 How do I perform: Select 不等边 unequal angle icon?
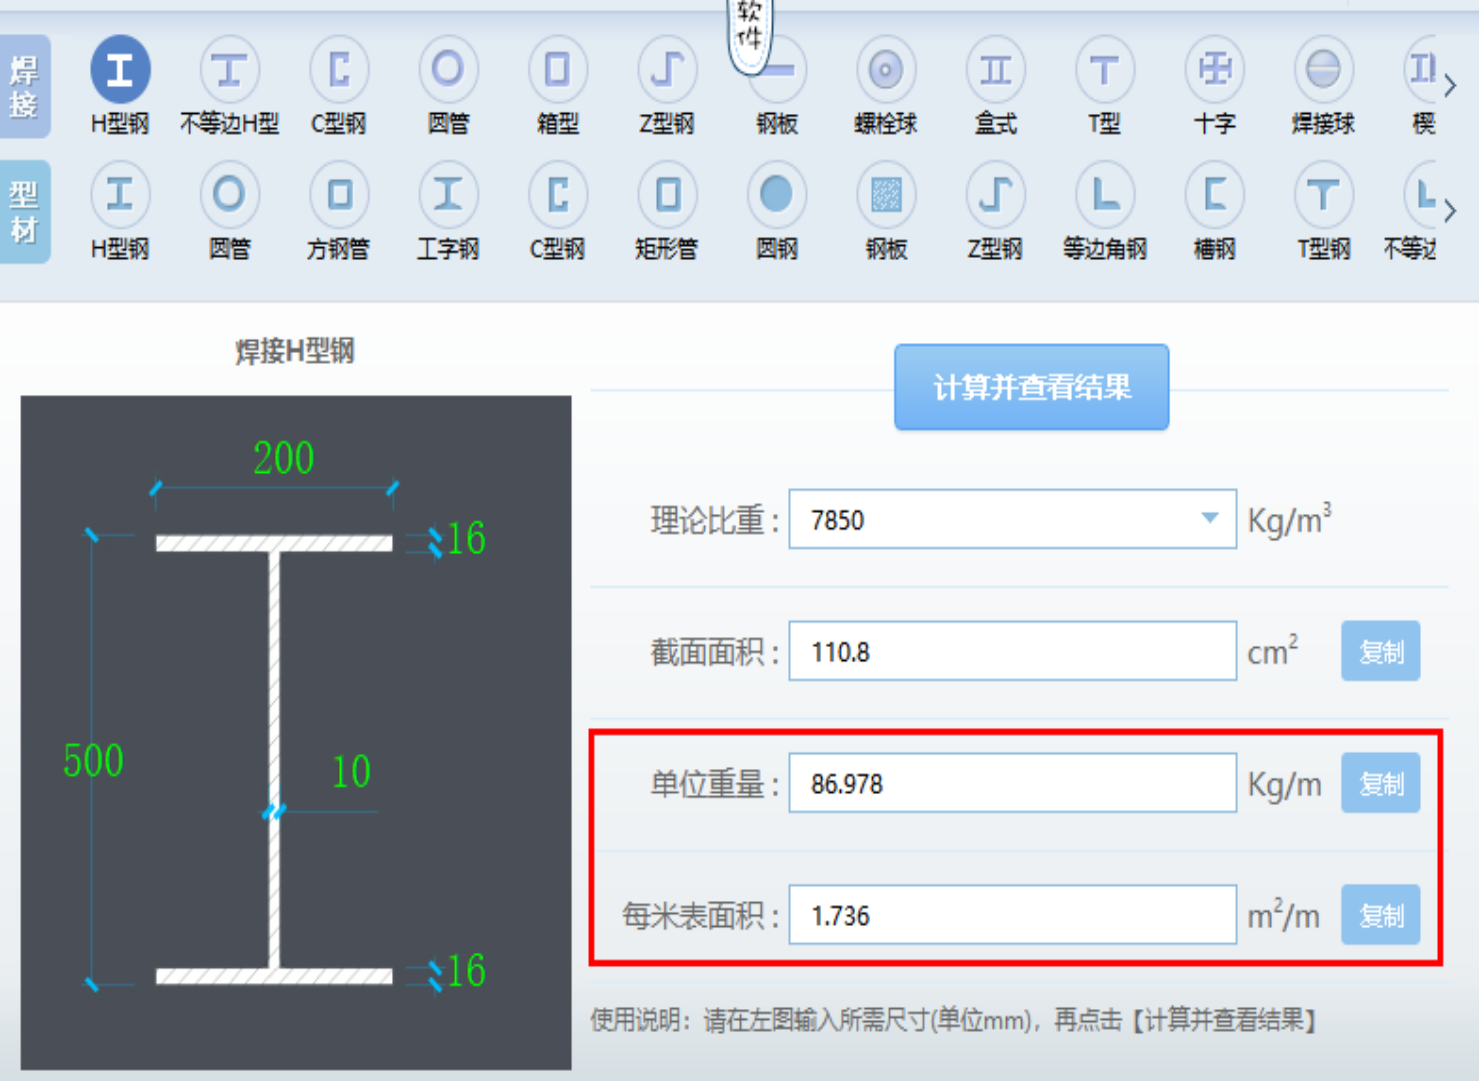tap(1420, 195)
